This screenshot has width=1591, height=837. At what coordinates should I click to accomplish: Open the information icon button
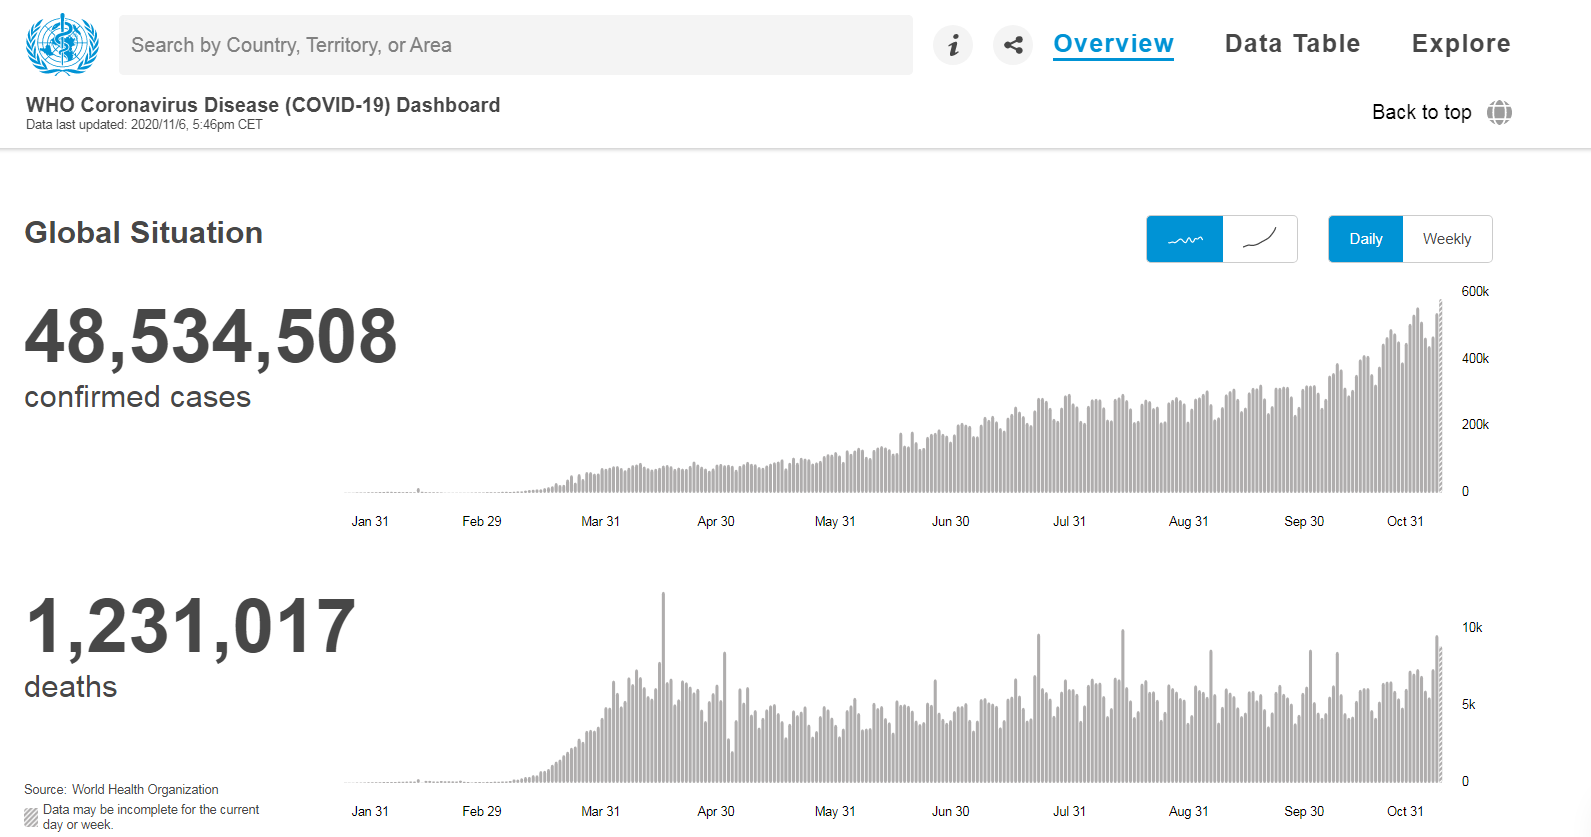point(953,45)
